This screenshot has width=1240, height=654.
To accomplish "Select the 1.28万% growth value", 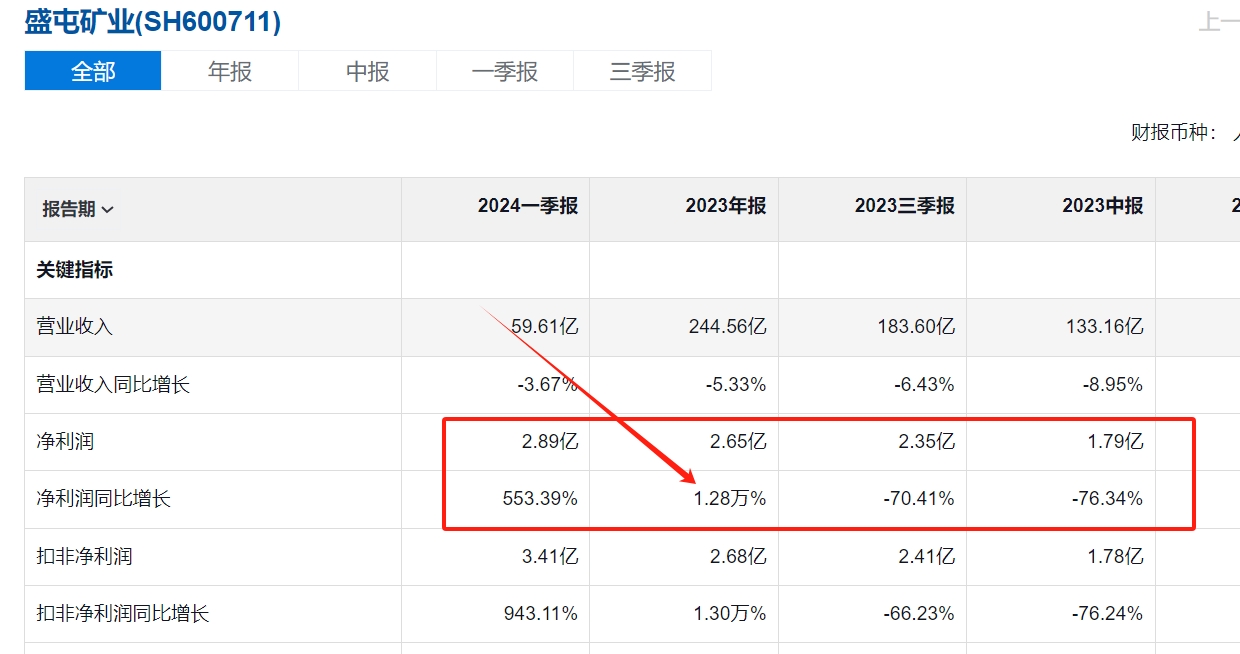I will 731,498.
